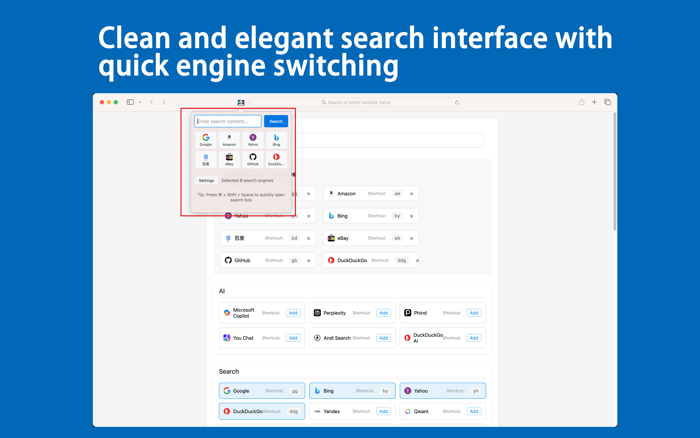Remove DuckDuckGo from selected engines
The width and height of the screenshot is (700, 438).
(417, 261)
